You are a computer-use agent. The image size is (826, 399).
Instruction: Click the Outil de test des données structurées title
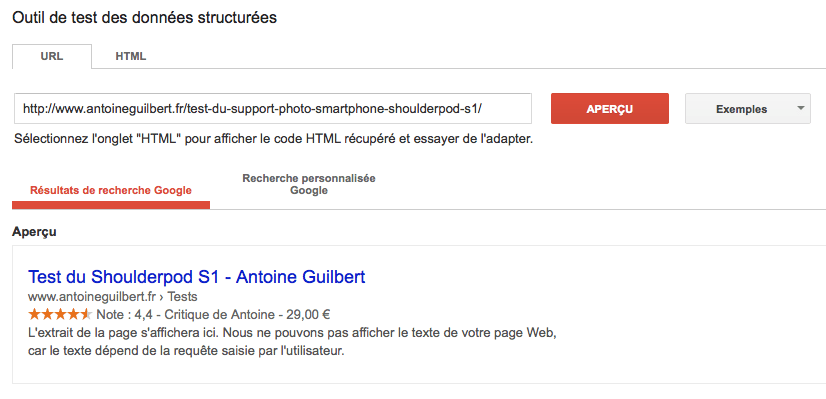[144, 17]
